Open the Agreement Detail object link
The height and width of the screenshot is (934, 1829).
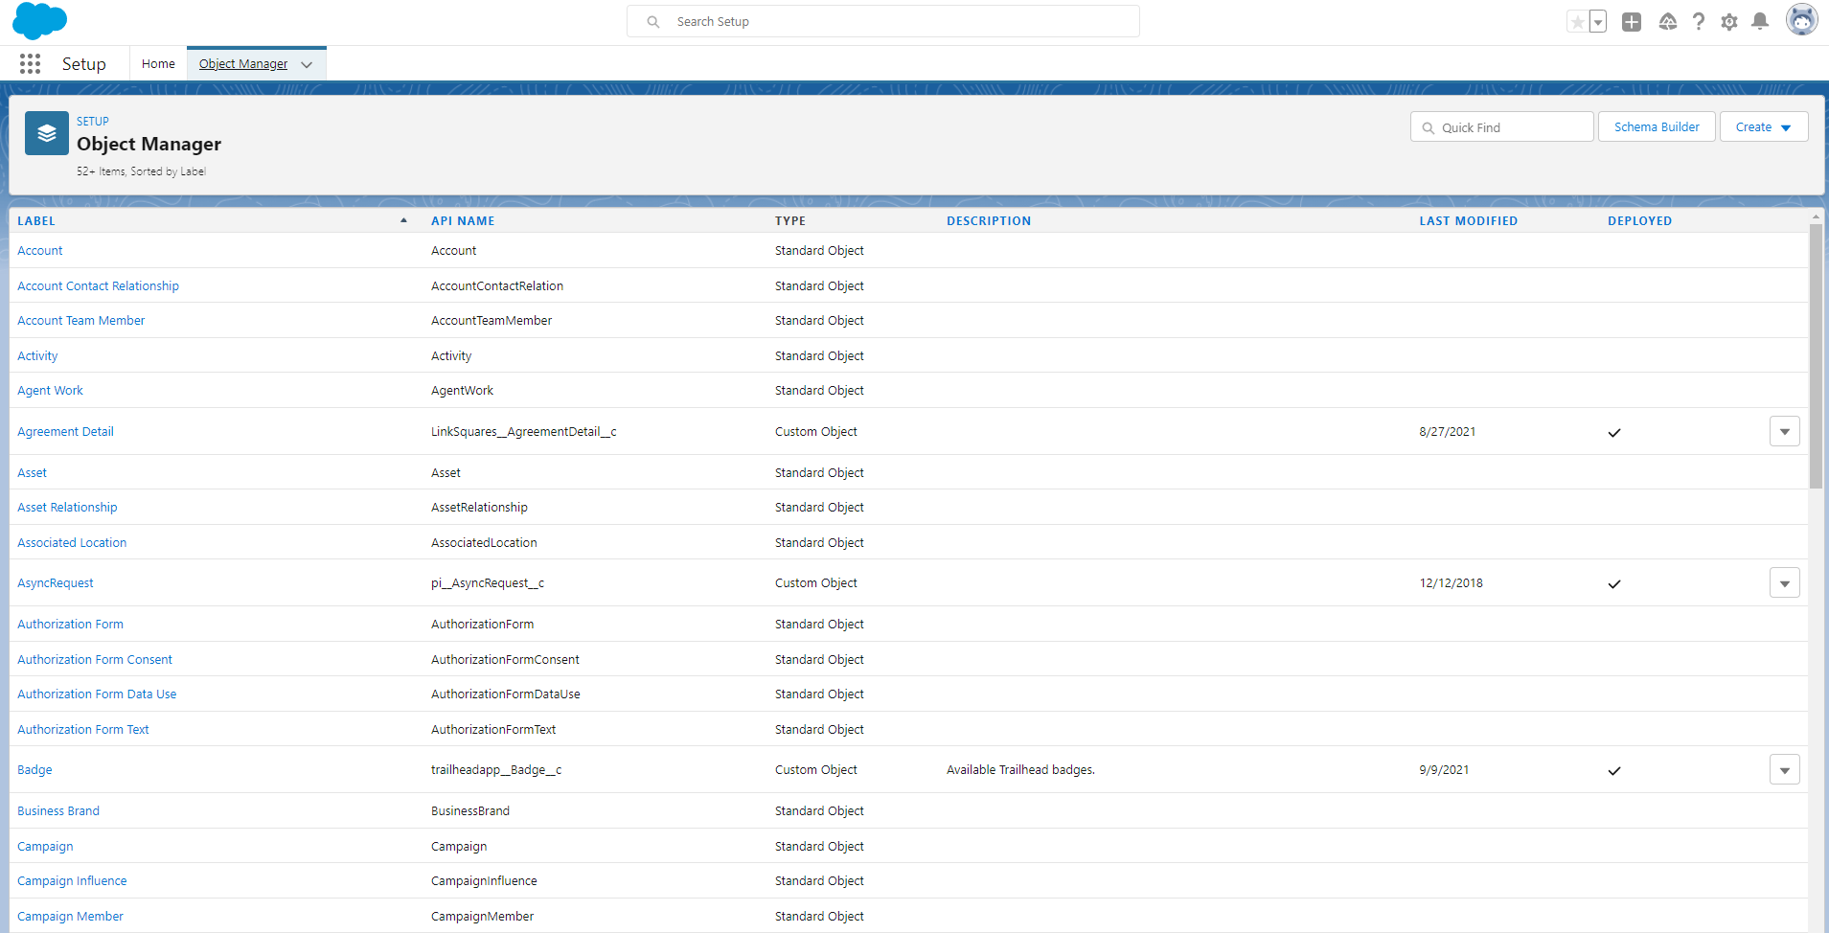tap(65, 432)
